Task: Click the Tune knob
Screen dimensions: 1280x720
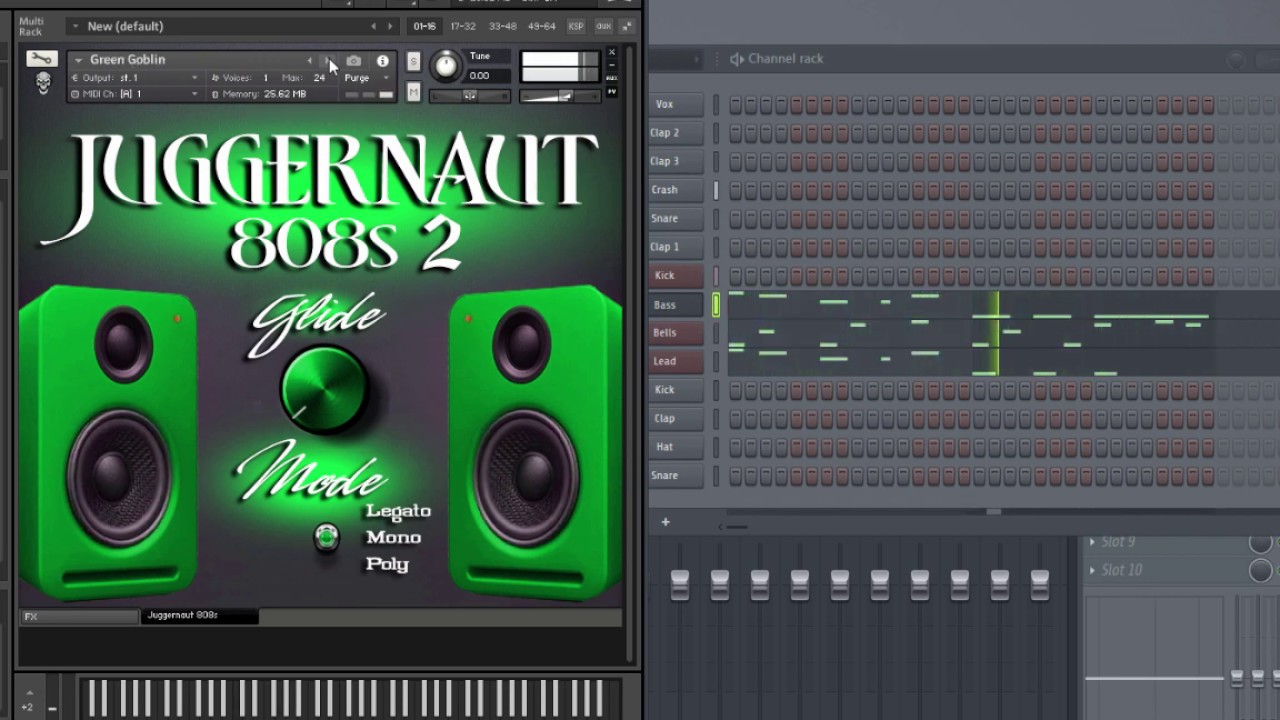Action: point(446,66)
